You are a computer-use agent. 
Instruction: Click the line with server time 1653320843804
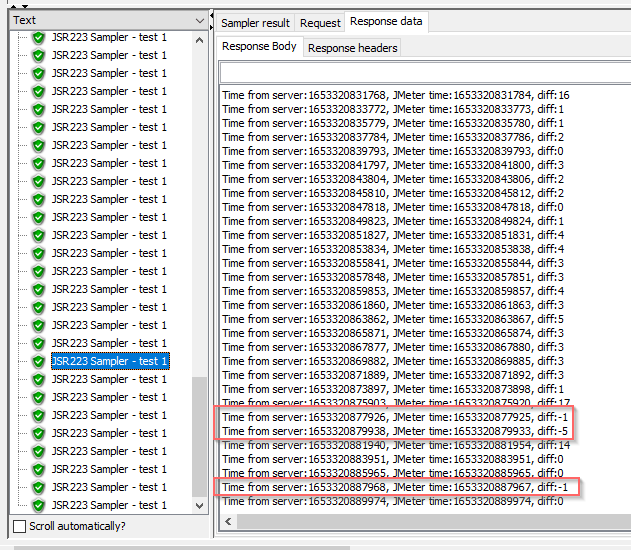393,179
